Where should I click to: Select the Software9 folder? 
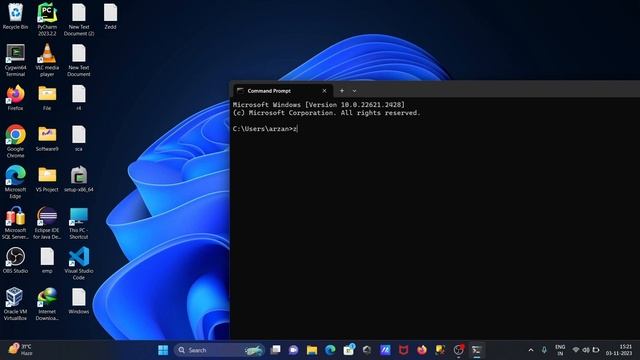coord(47,138)
